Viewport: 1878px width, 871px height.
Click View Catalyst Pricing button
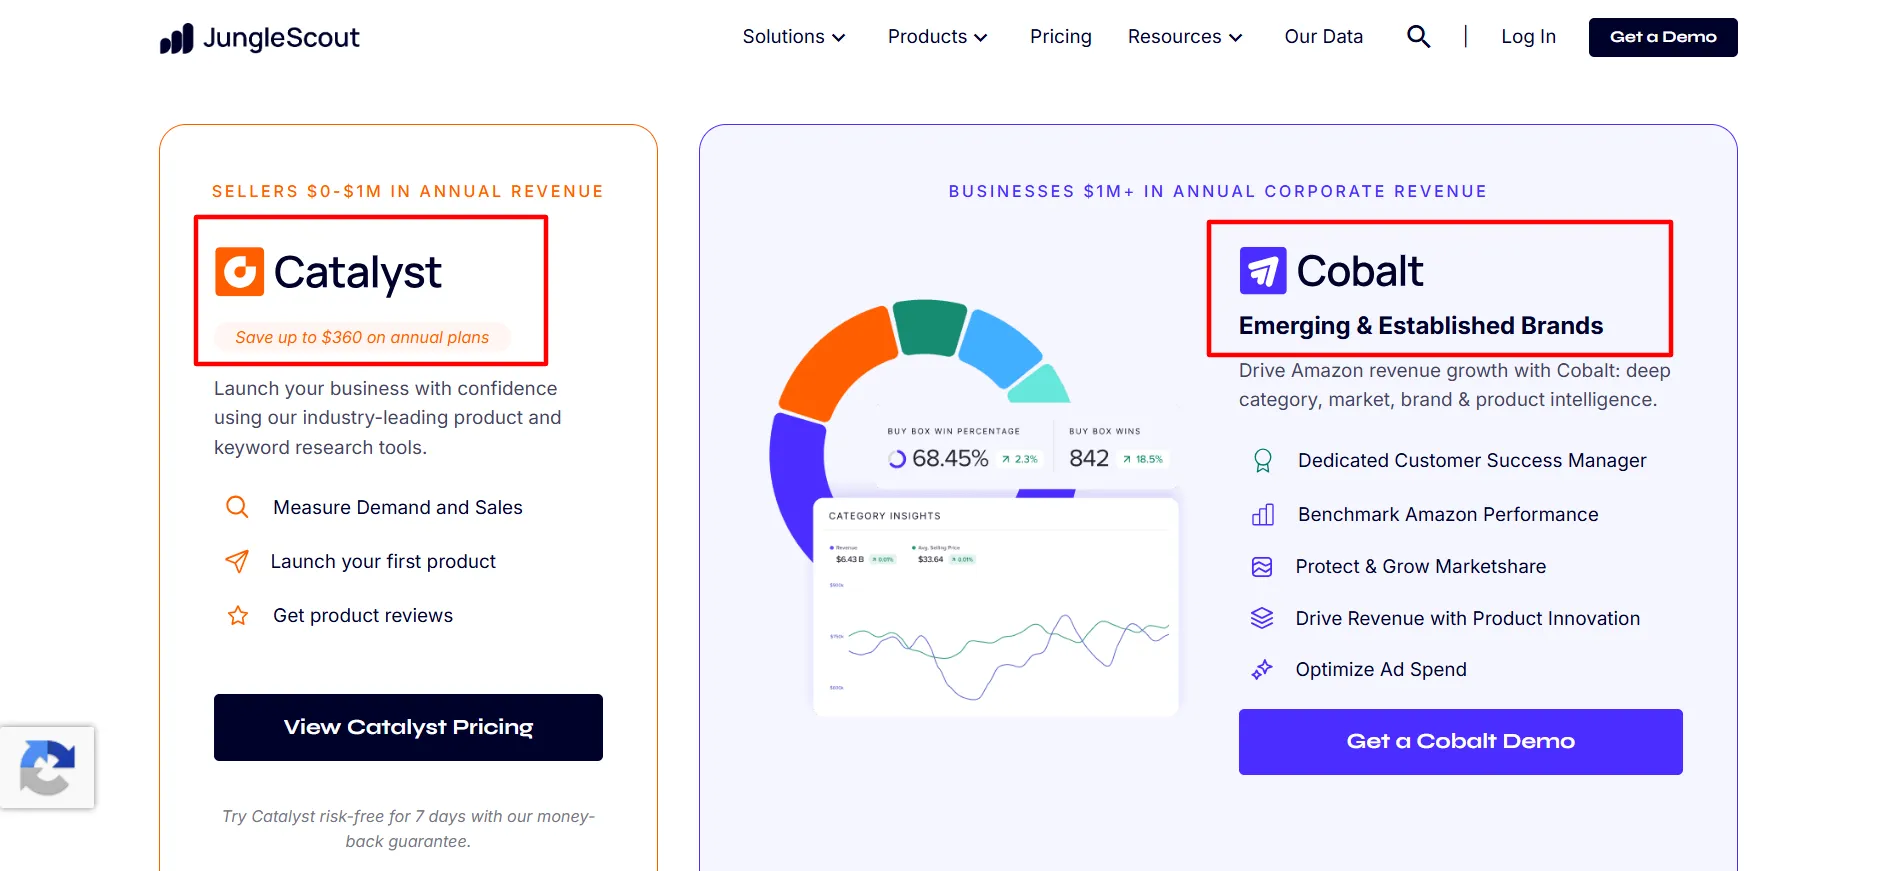(408, 727)
